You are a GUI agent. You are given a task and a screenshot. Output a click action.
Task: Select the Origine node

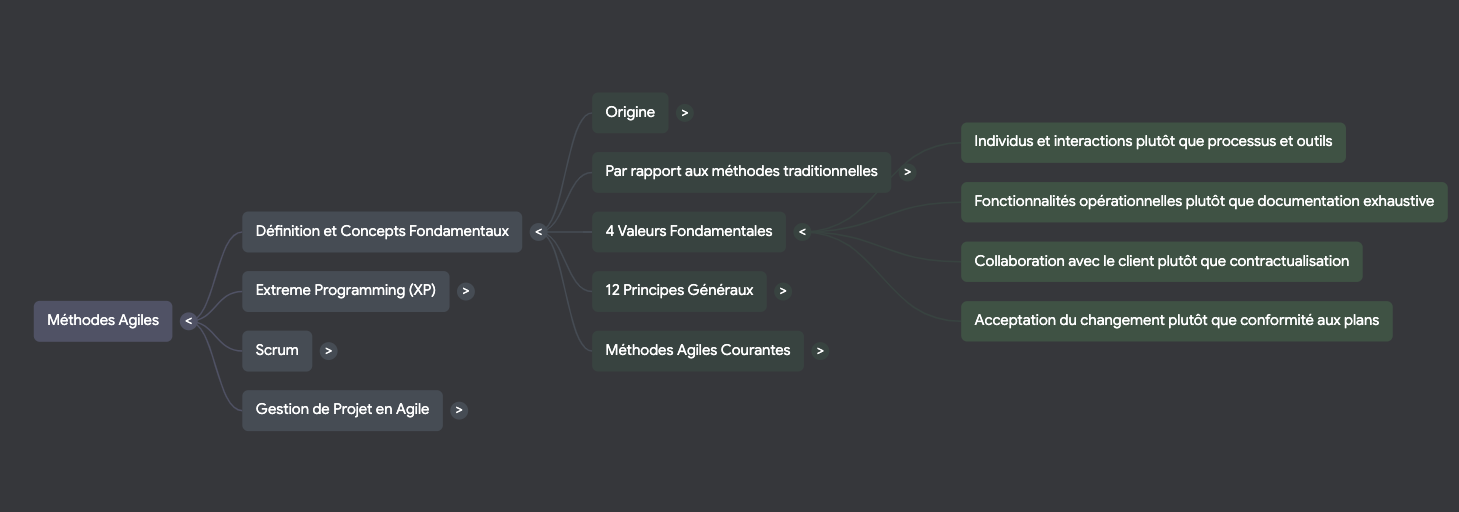click(x=630, y=113)
